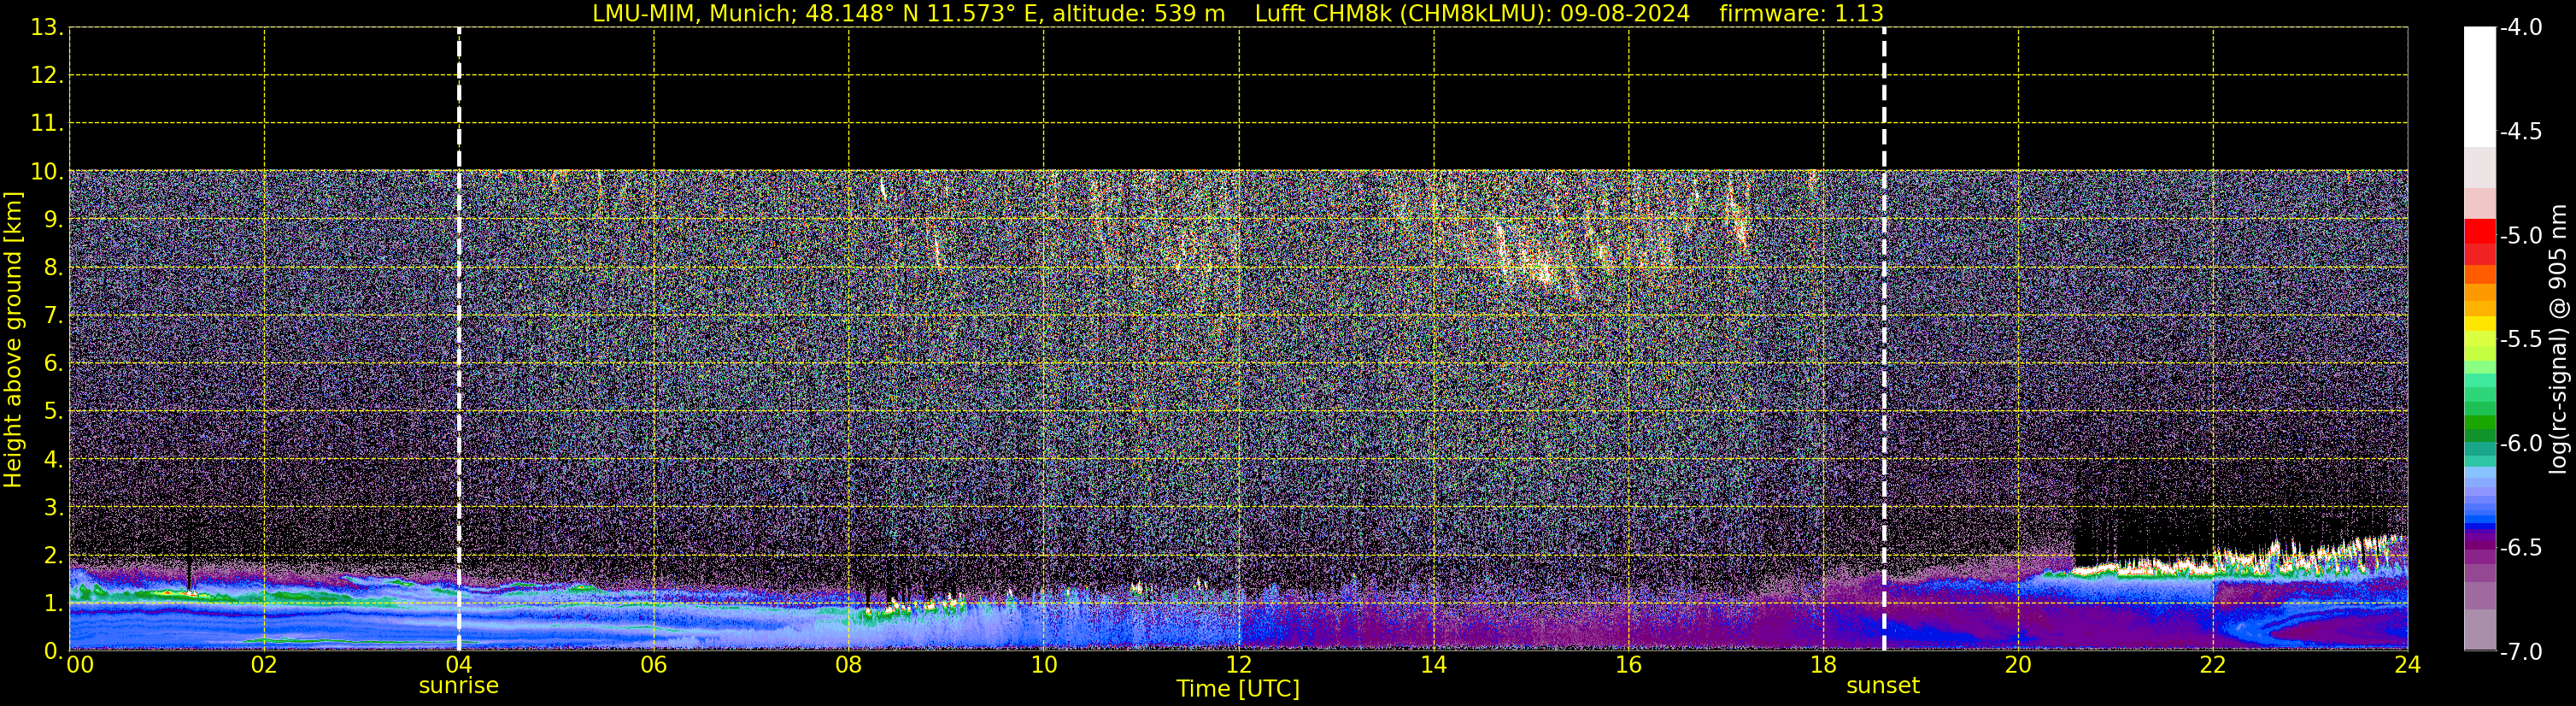This screenshot has width=2576, height=706.
Task: Click the '-6.0' colorbar tick label
Action: coord(2520,444)
